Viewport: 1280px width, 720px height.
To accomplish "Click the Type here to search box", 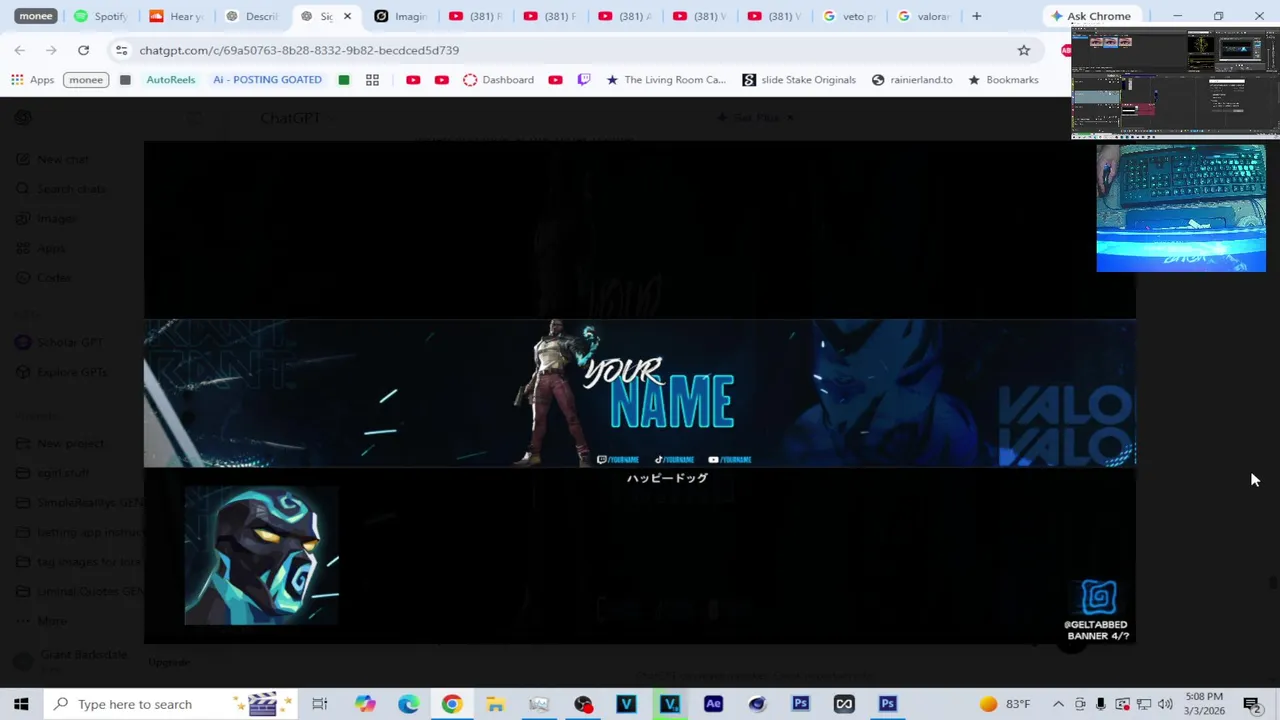I will click(170, 704).
